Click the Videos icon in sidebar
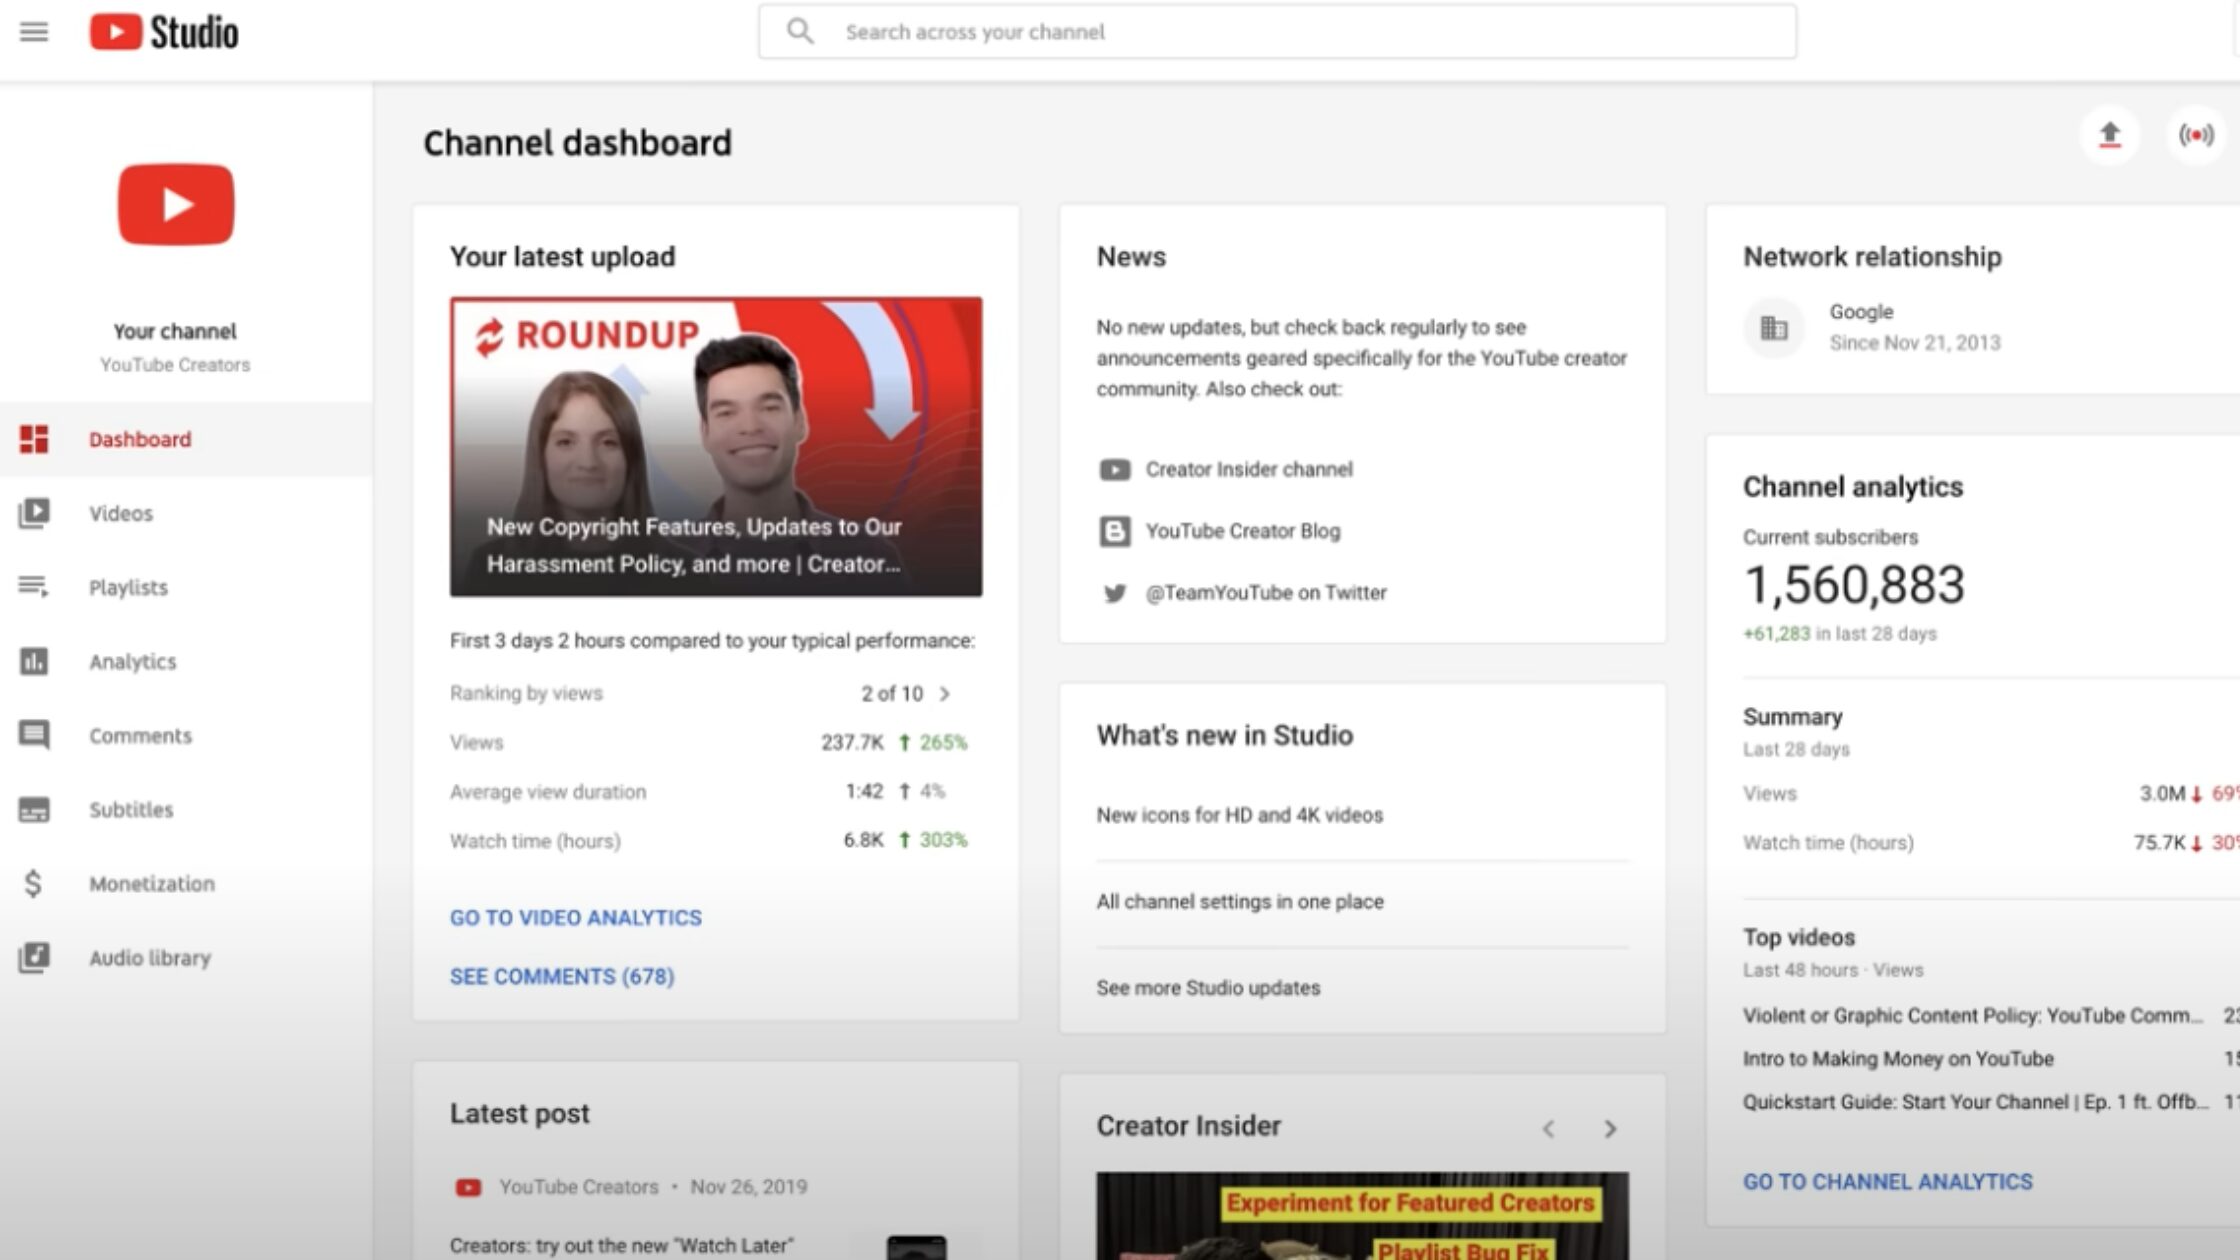This screenshot has width=2240, height=1260. coord(34,513)
